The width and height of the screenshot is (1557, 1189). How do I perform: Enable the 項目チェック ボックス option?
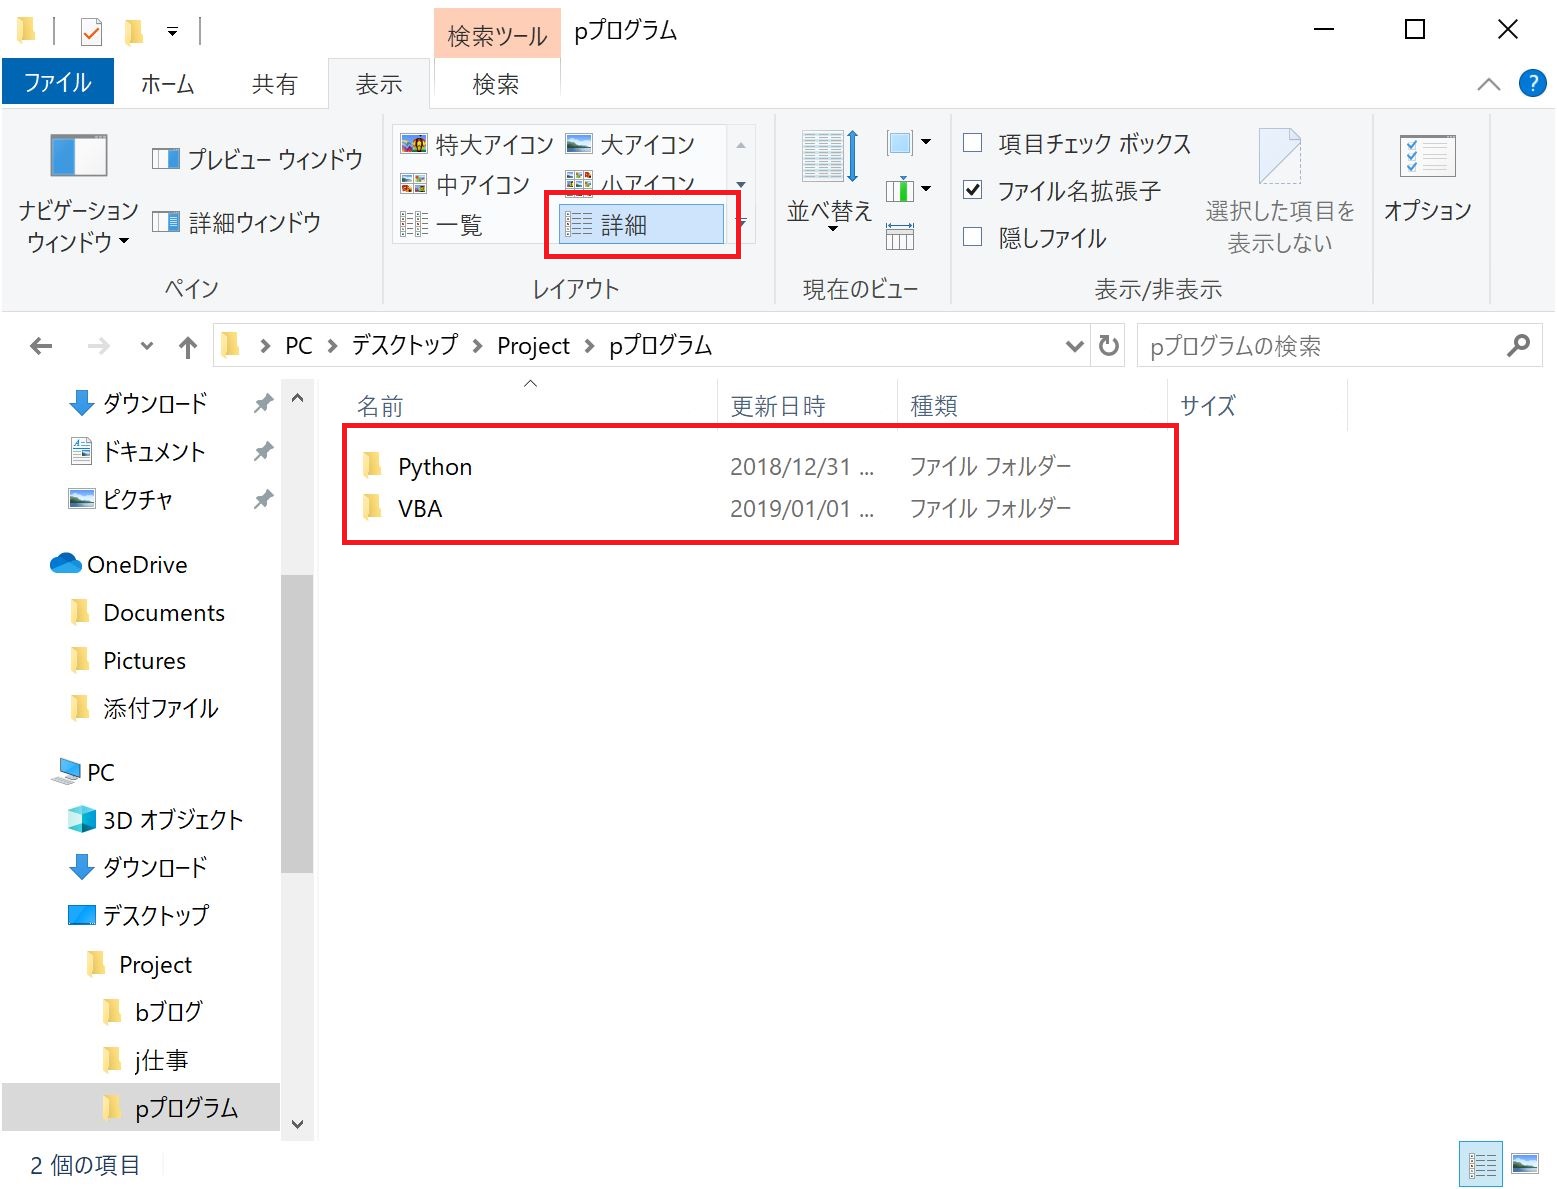point(973,143)
